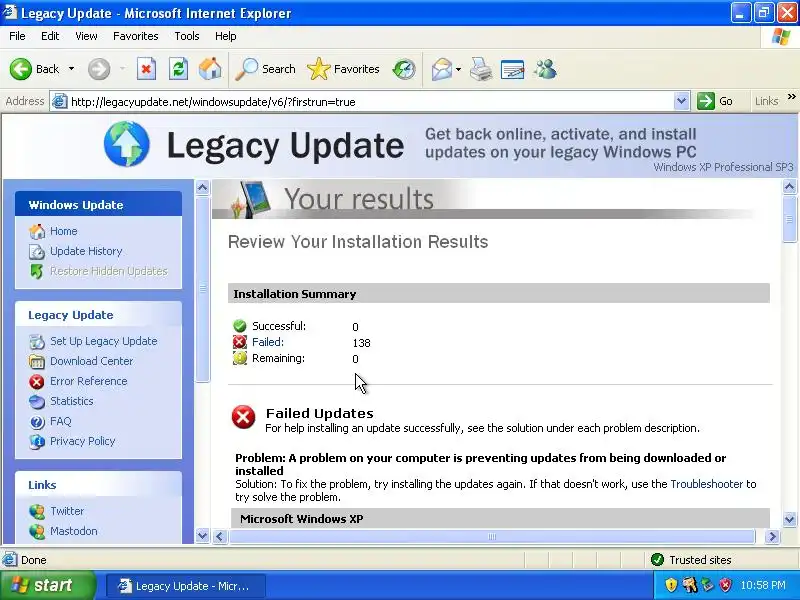Click the Go button
800x600 pixels.
[715, 101]
